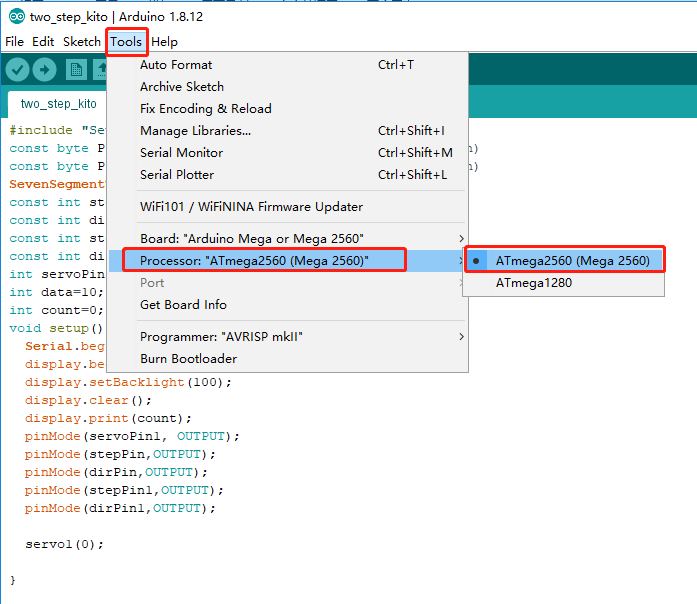Image resolution: width=697 pixels, height=604 pixels.
Task: Expand the Board submenu
Action: point(288,239)
